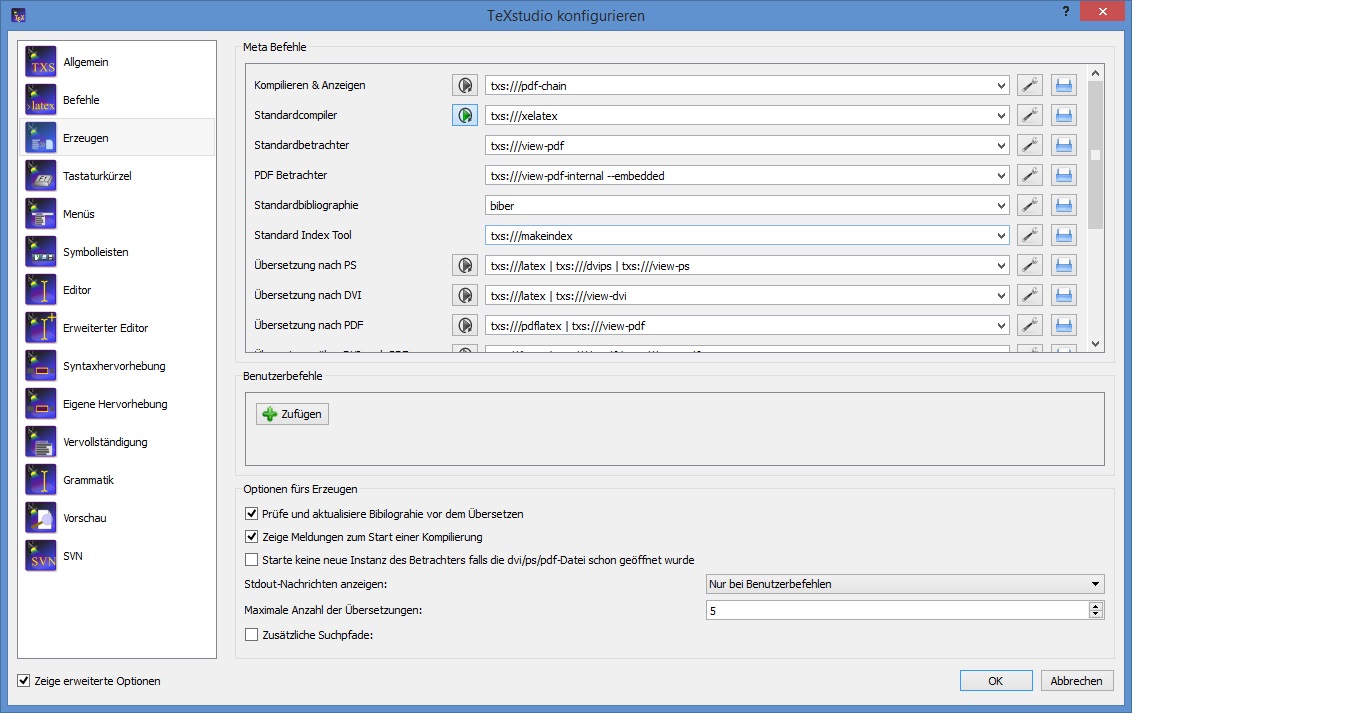Reset Übersetzung nach PDF with blue icon
The image size is (1360, 713).
tap(1064, 326)
